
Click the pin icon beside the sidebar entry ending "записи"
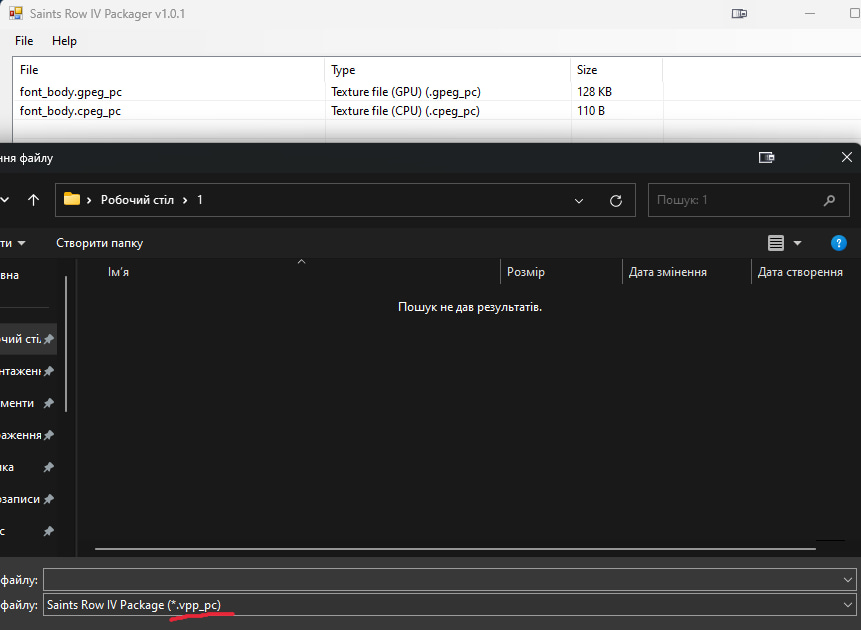coord(48,499)
